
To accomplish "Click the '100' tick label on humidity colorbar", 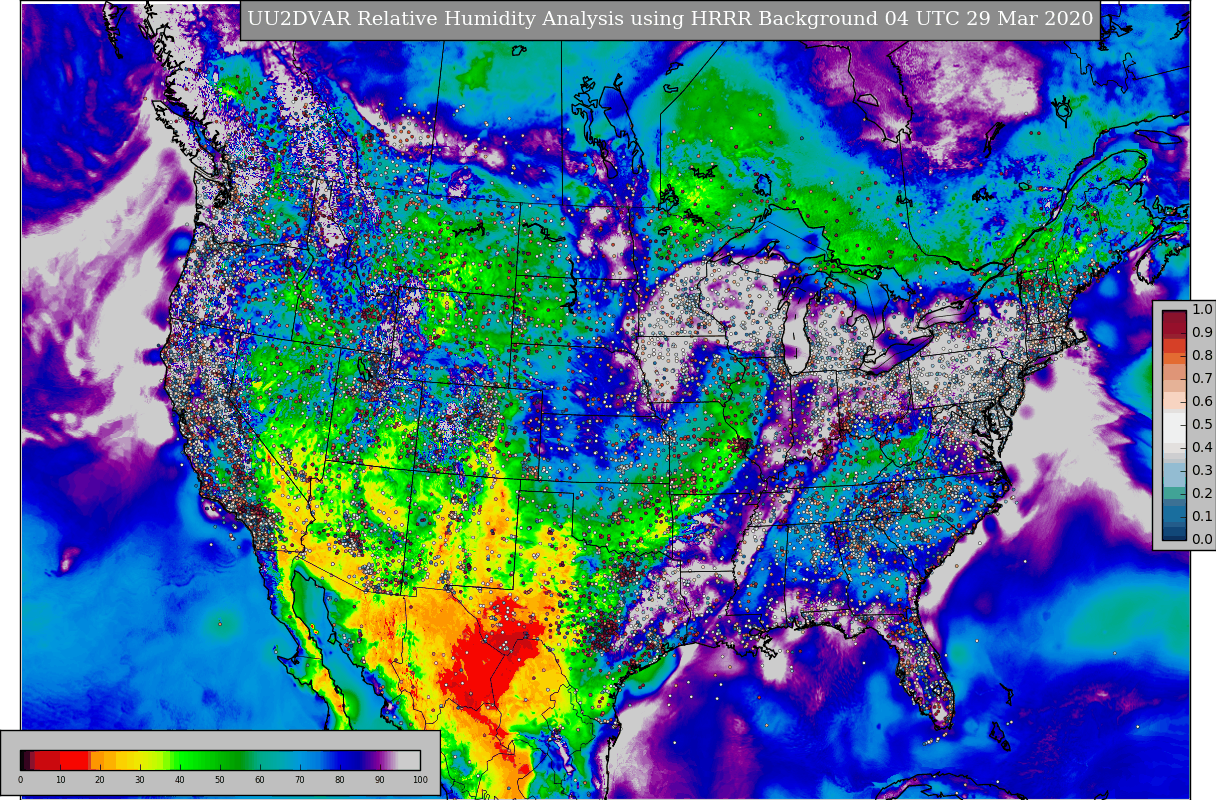I will pyautogui.click(x=420, y=780).
